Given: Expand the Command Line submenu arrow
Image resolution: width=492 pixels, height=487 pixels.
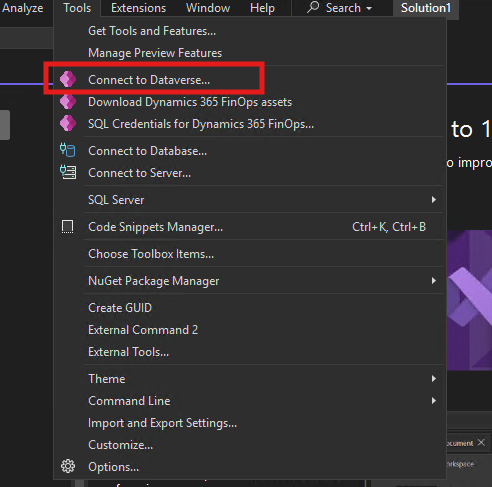Looking at the screenshot, I should [434, 401].
